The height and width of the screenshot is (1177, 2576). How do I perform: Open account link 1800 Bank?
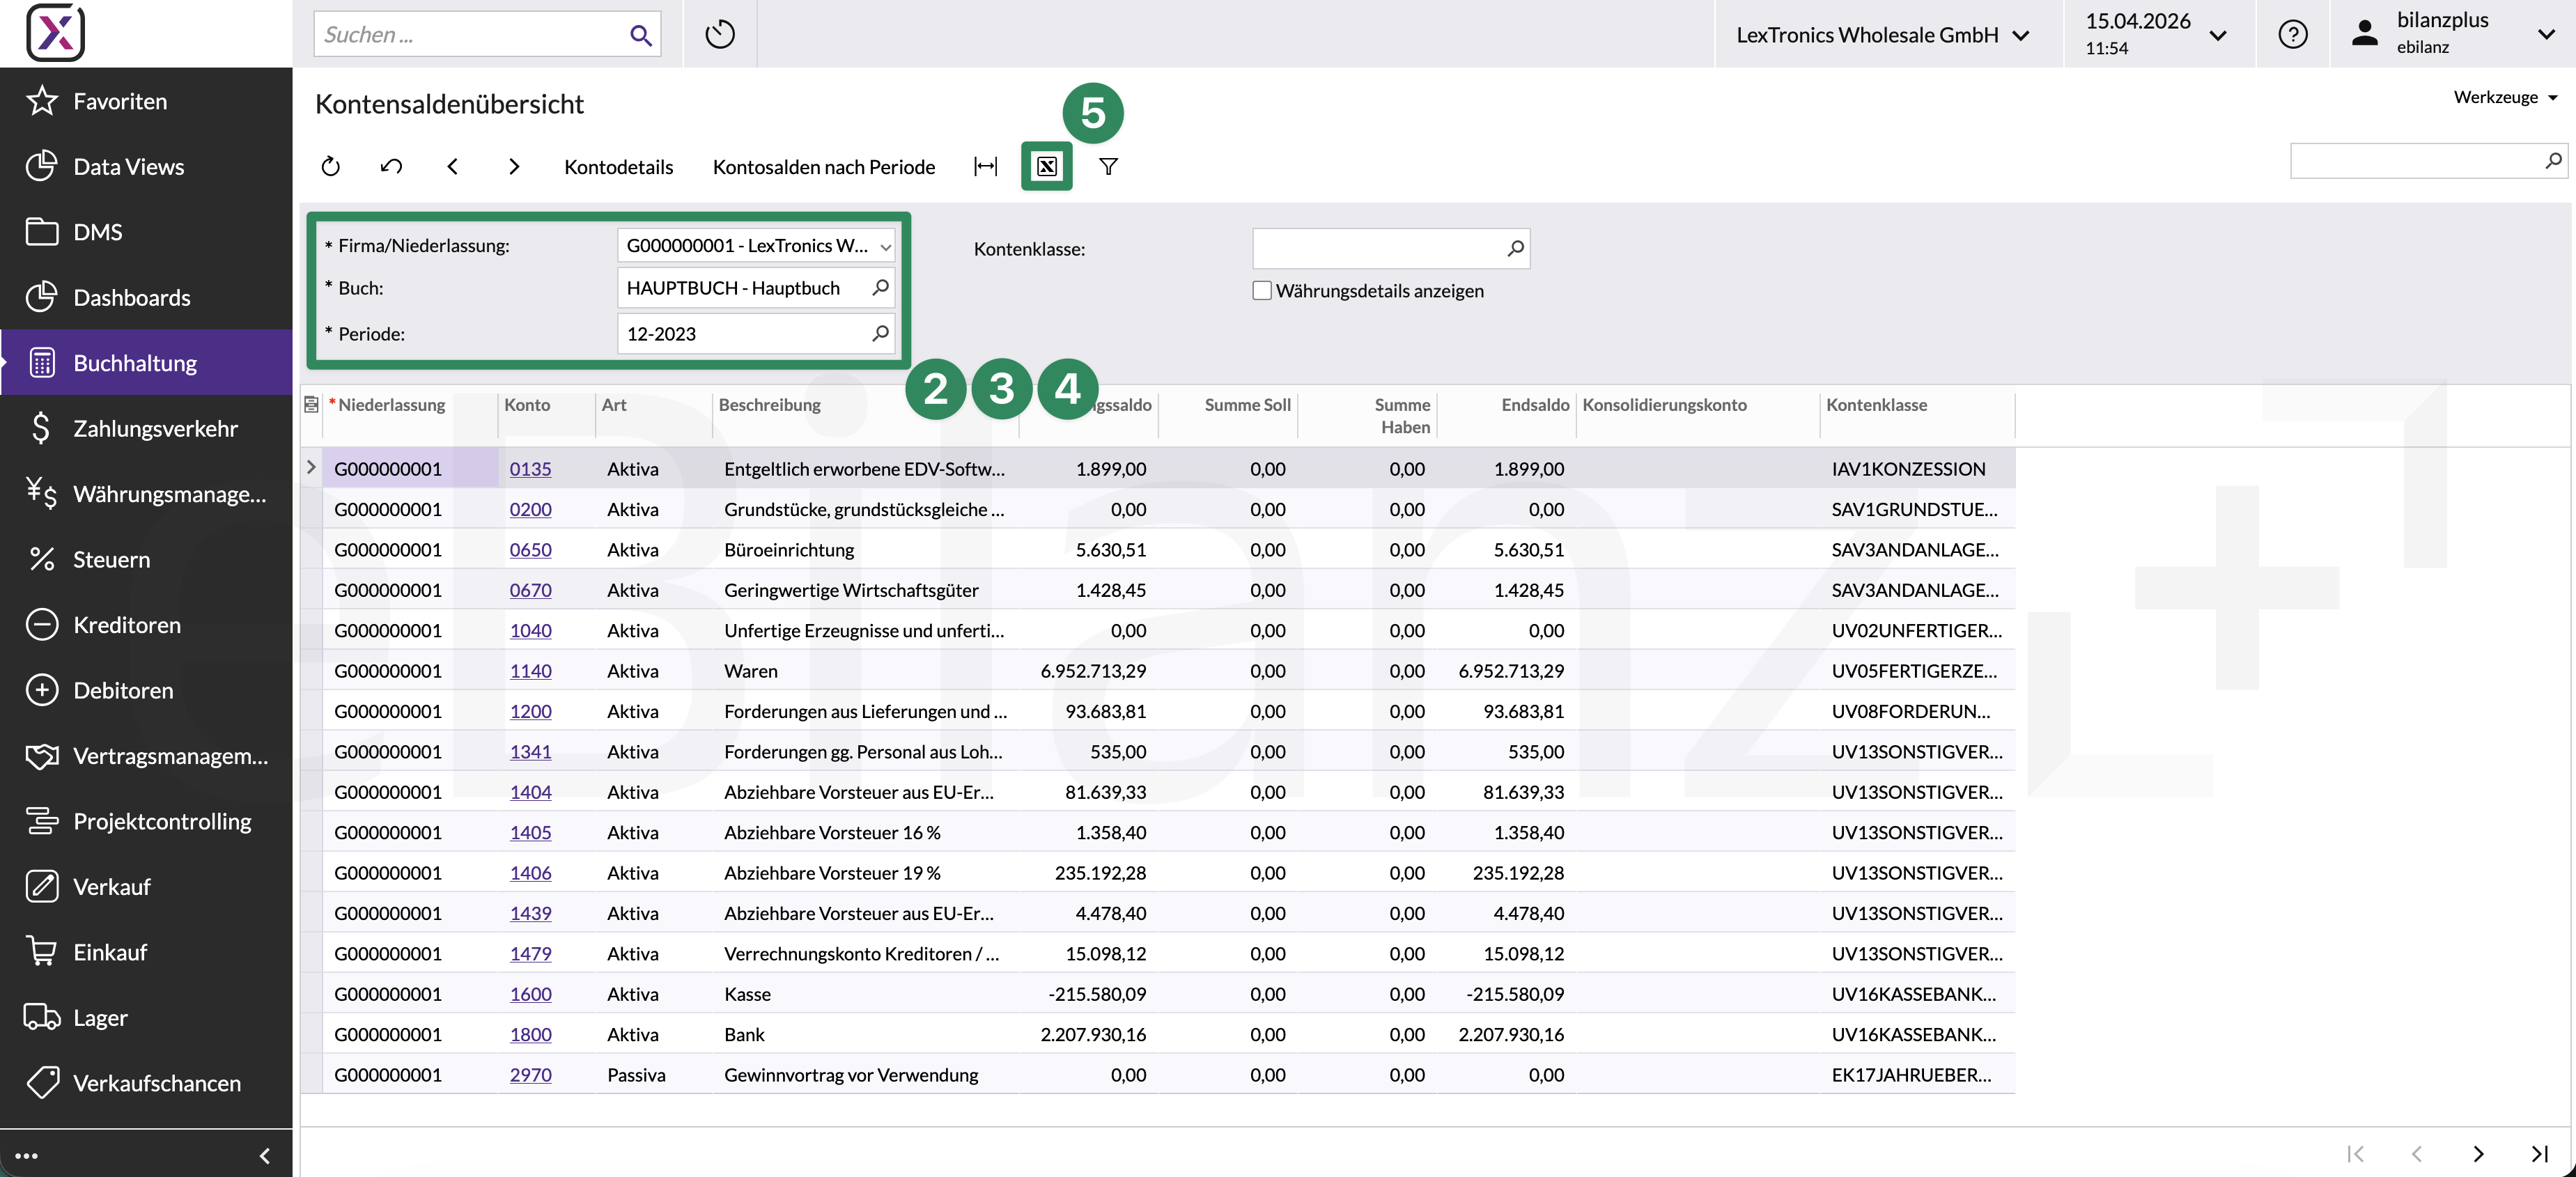tap(530, 1035)
